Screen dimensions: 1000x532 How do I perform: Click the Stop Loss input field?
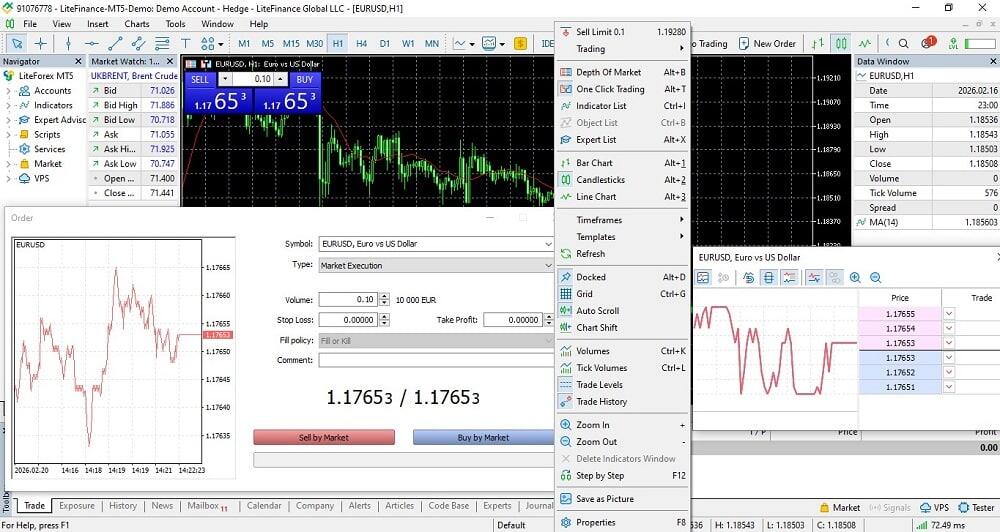[x=348, y=320]
